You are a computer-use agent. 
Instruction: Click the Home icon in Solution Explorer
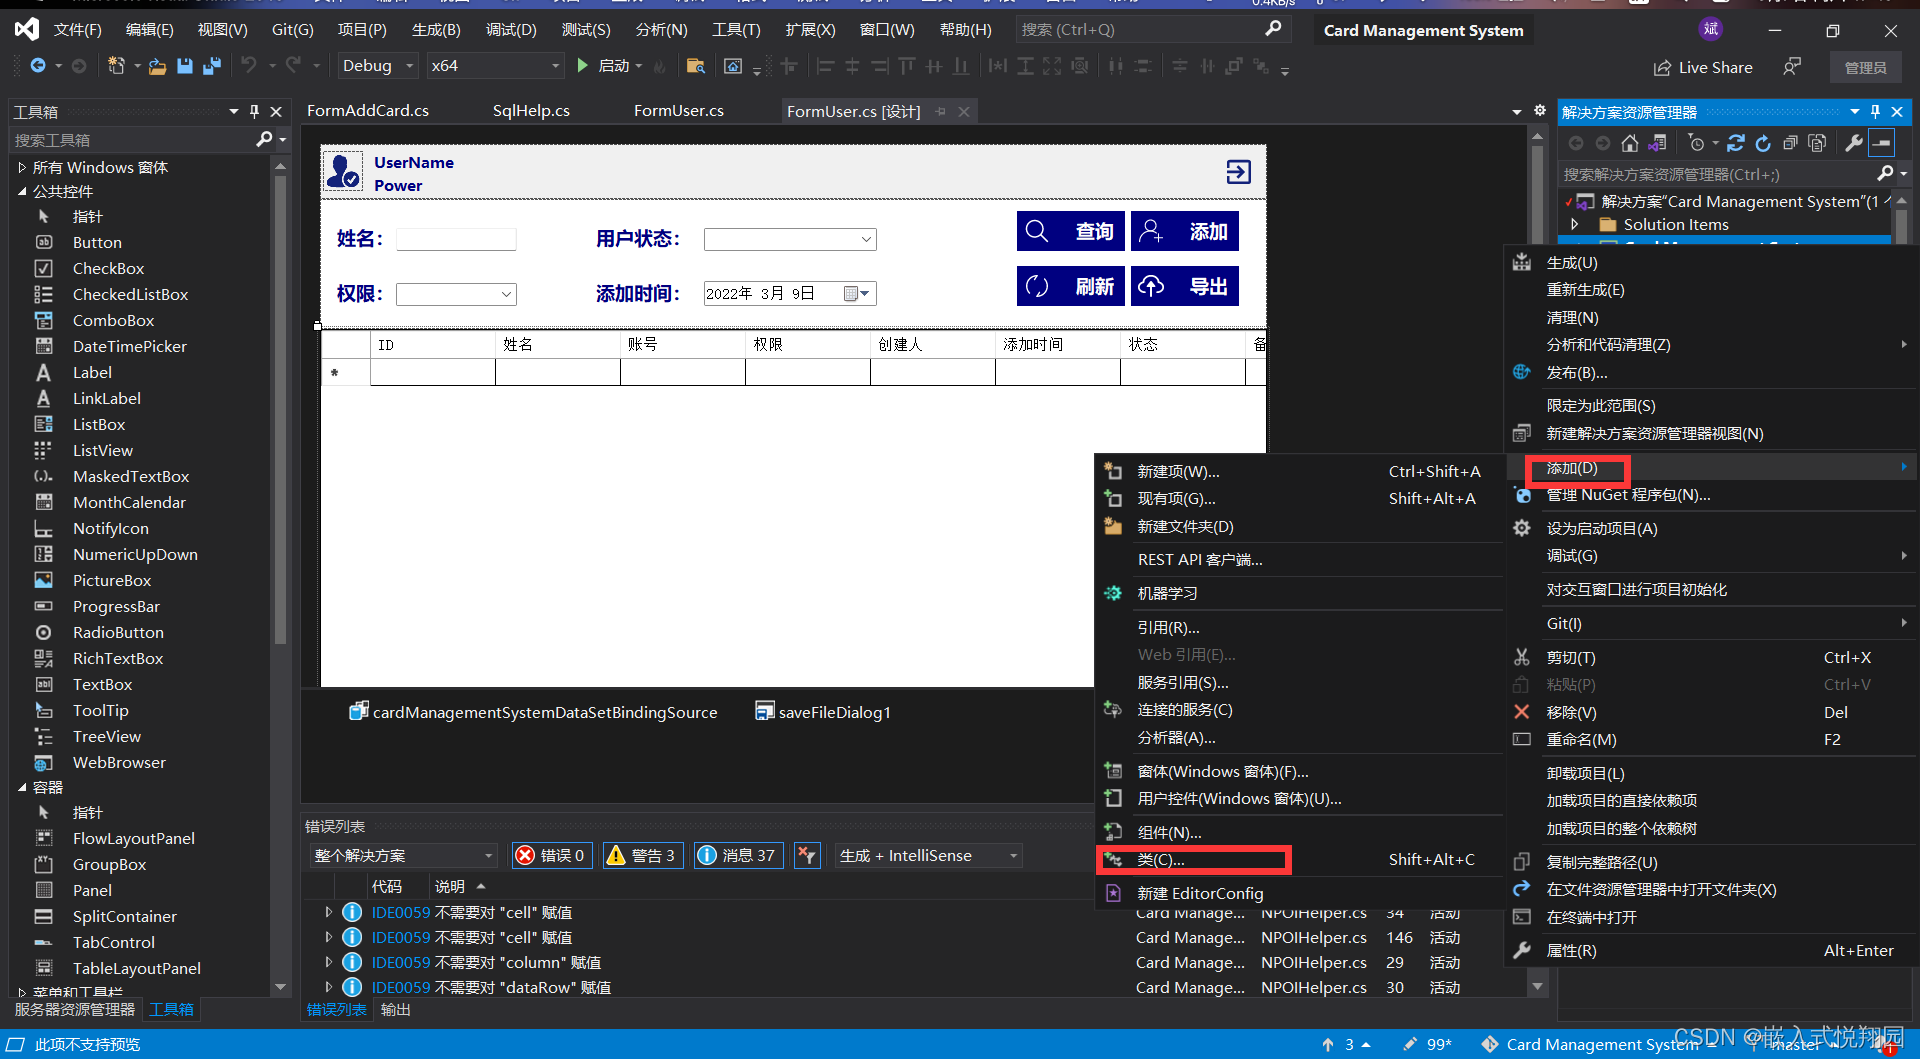[1630, 143]
